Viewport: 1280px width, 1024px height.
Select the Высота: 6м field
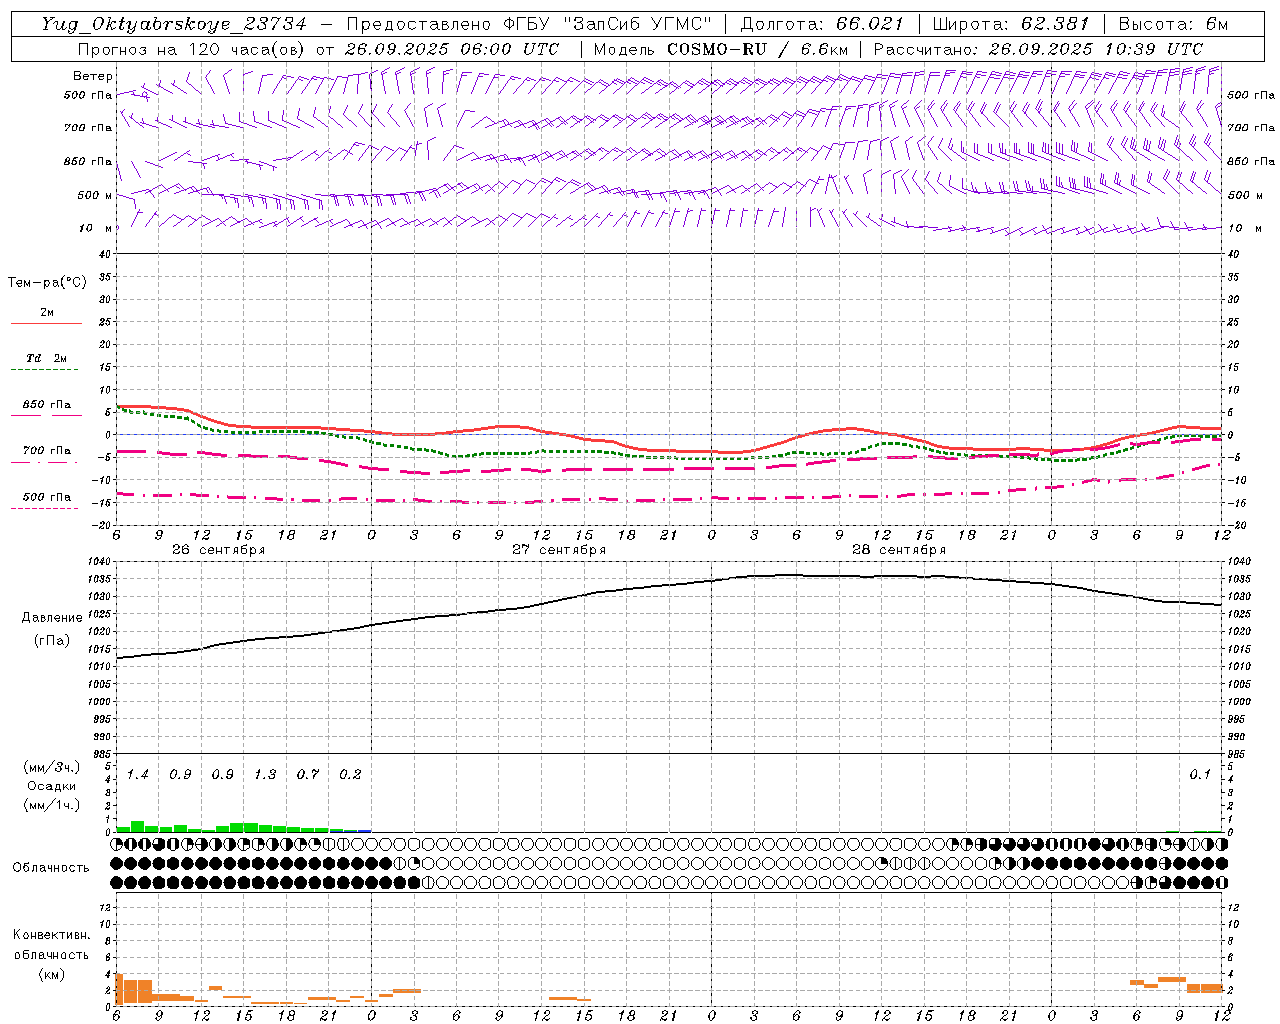click(x=1173, y=24)
